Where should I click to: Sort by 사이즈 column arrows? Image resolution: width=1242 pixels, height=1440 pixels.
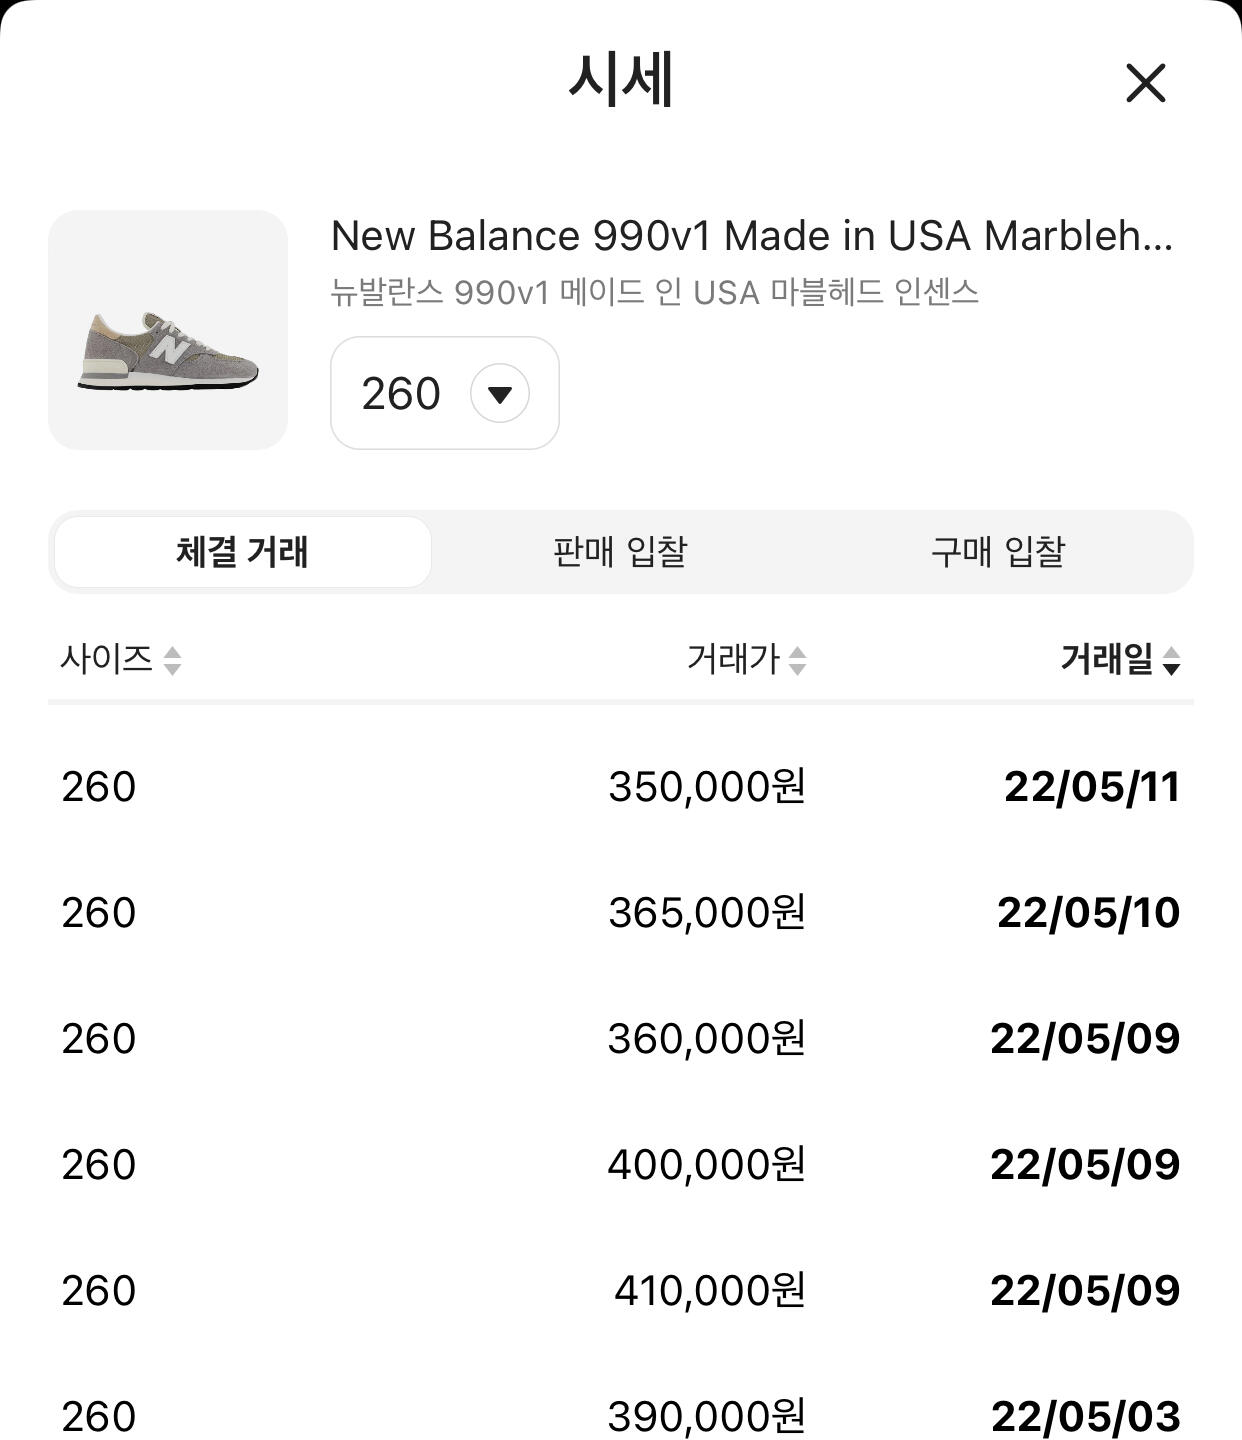point(172,660)
